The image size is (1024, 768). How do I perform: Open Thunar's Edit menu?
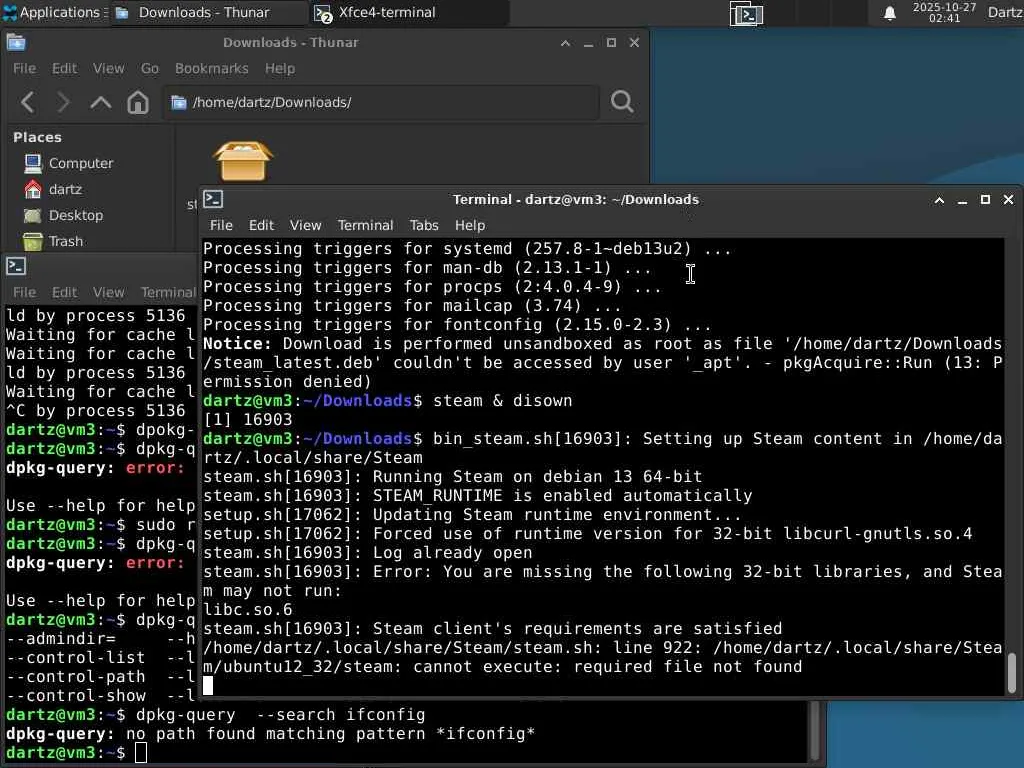click(65, 69)
